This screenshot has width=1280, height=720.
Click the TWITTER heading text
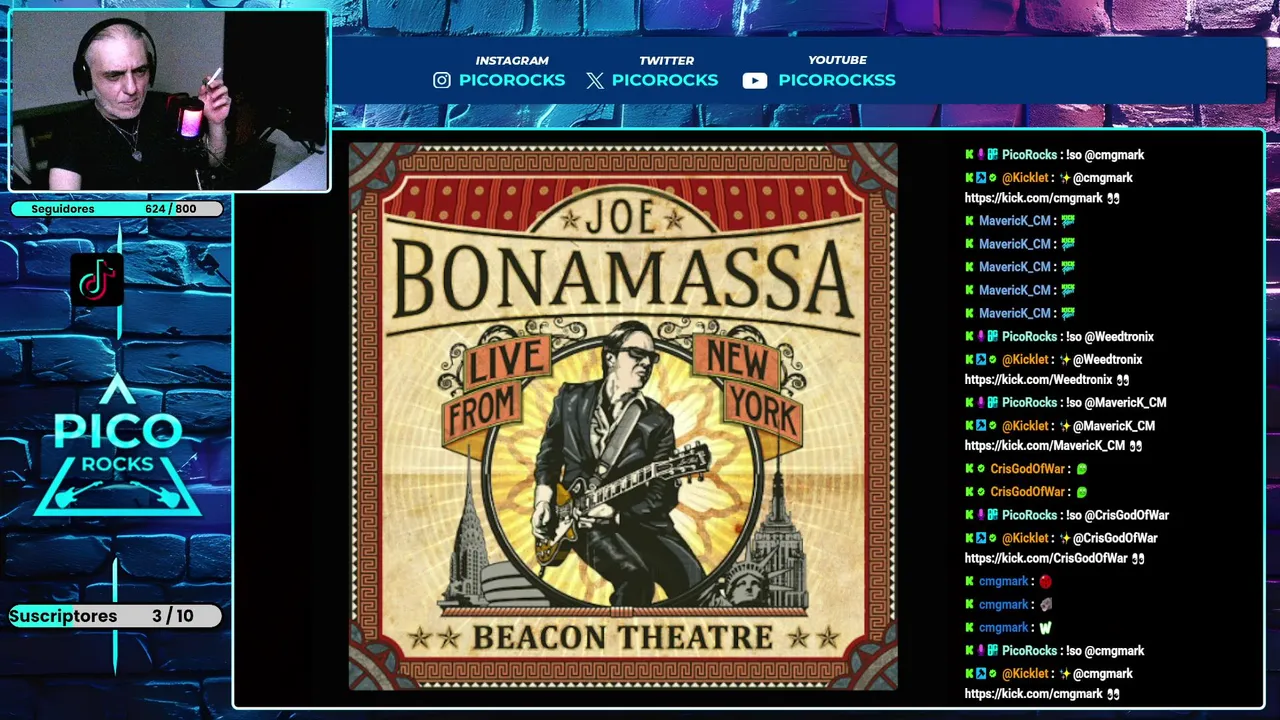point(666,61)
